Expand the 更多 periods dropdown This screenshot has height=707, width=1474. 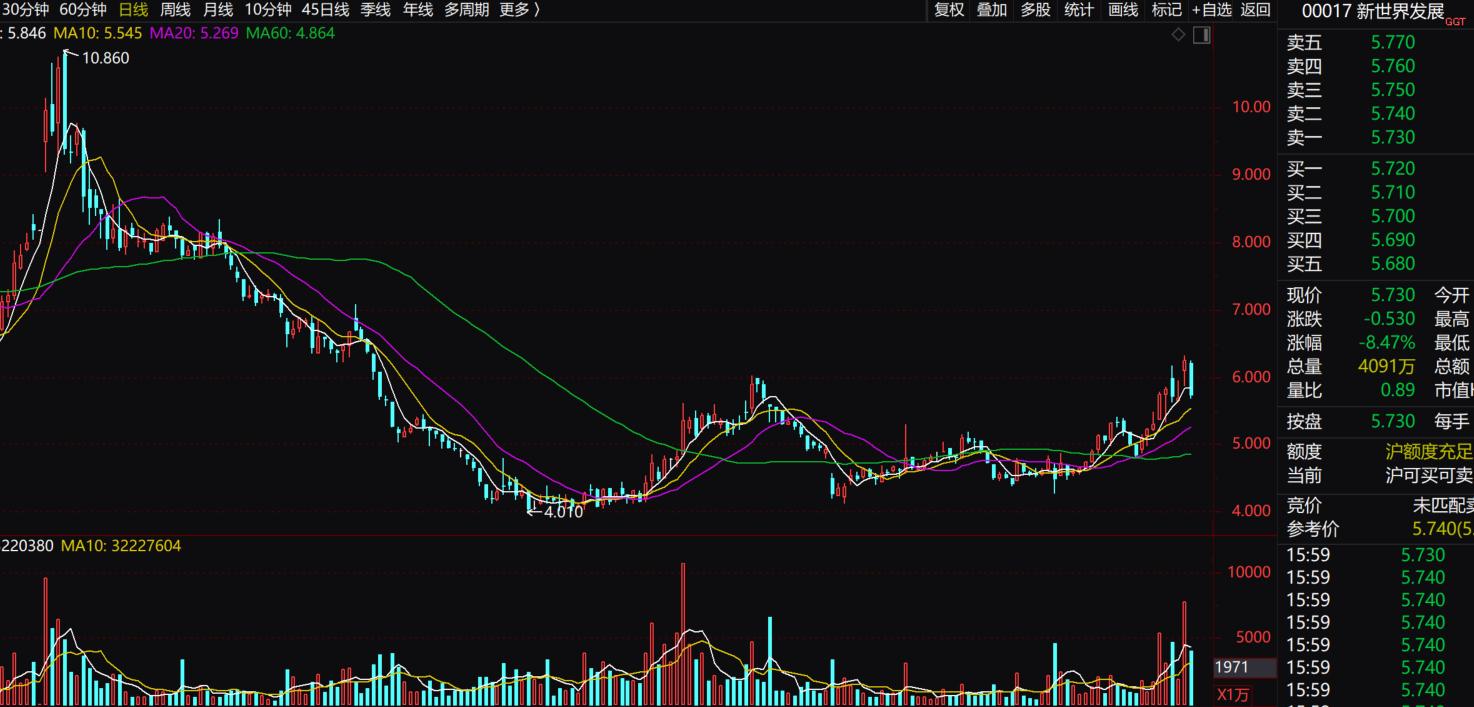(x=520, y=10)
